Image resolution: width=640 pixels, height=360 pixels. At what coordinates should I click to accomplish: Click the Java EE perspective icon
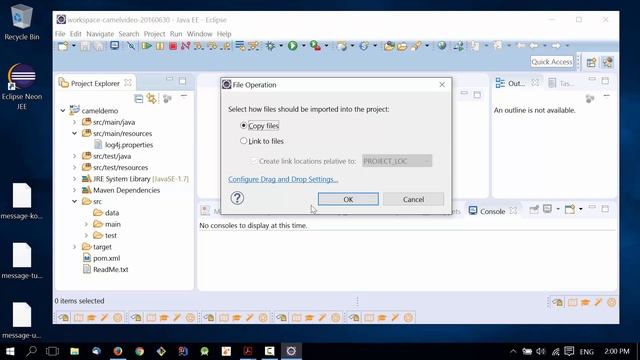tap(607, 62)
